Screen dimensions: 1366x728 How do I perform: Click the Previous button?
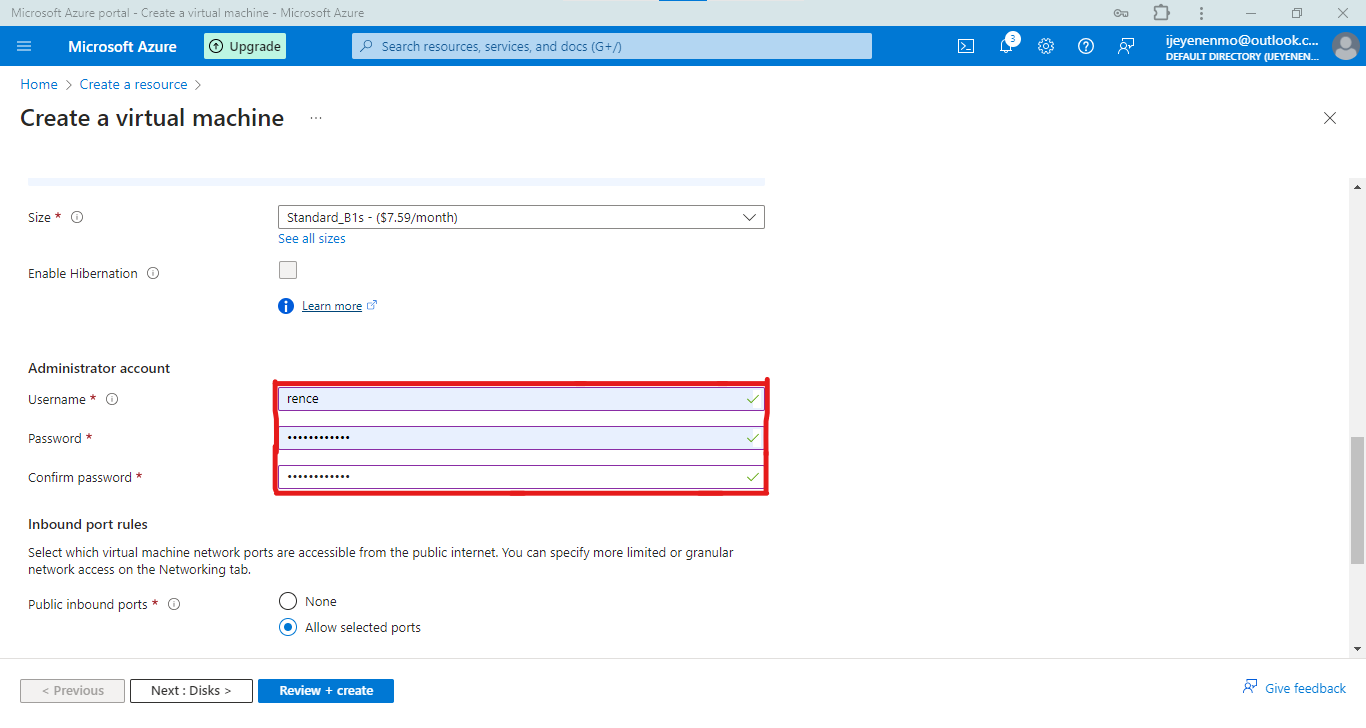coord(72,691)
